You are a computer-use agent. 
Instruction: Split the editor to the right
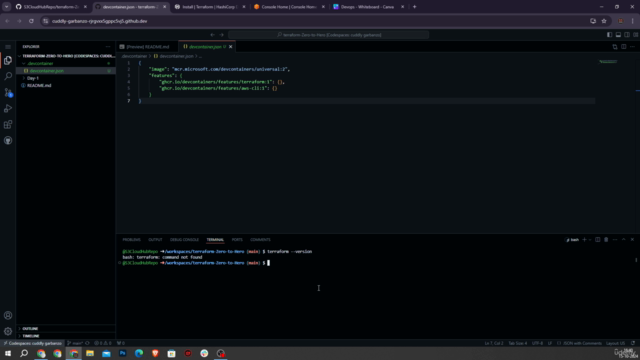(624, 47)
